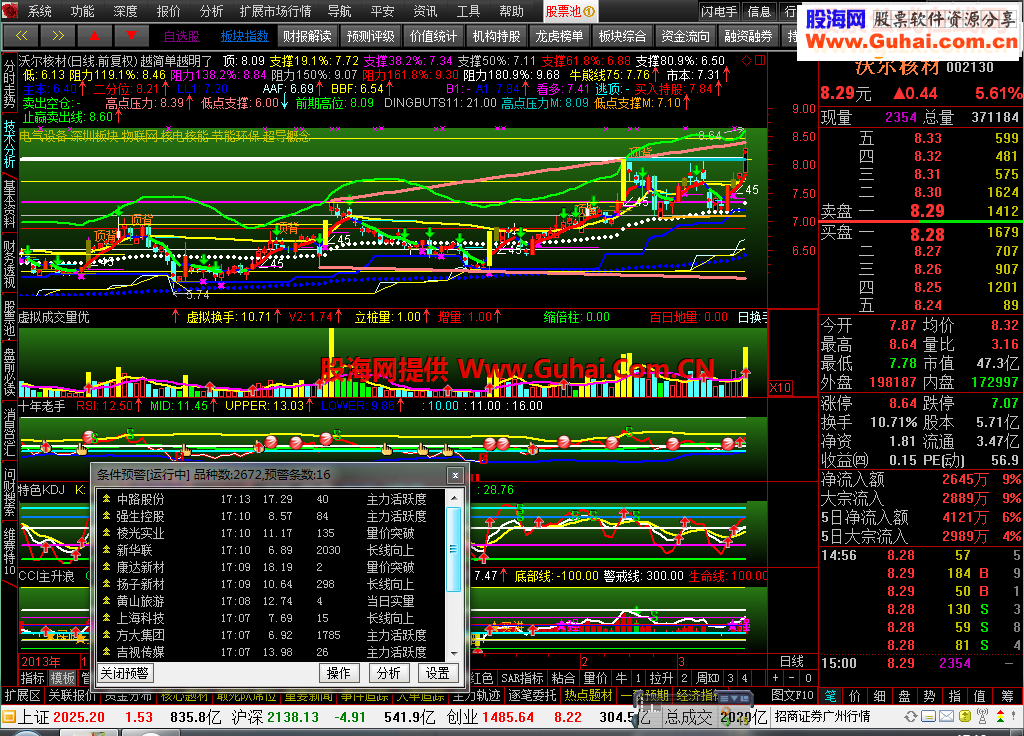The width and height of the screenshot is (1024, 736).
Task: Click the mail envelope icon in the status bar
Action: point(946,716)
